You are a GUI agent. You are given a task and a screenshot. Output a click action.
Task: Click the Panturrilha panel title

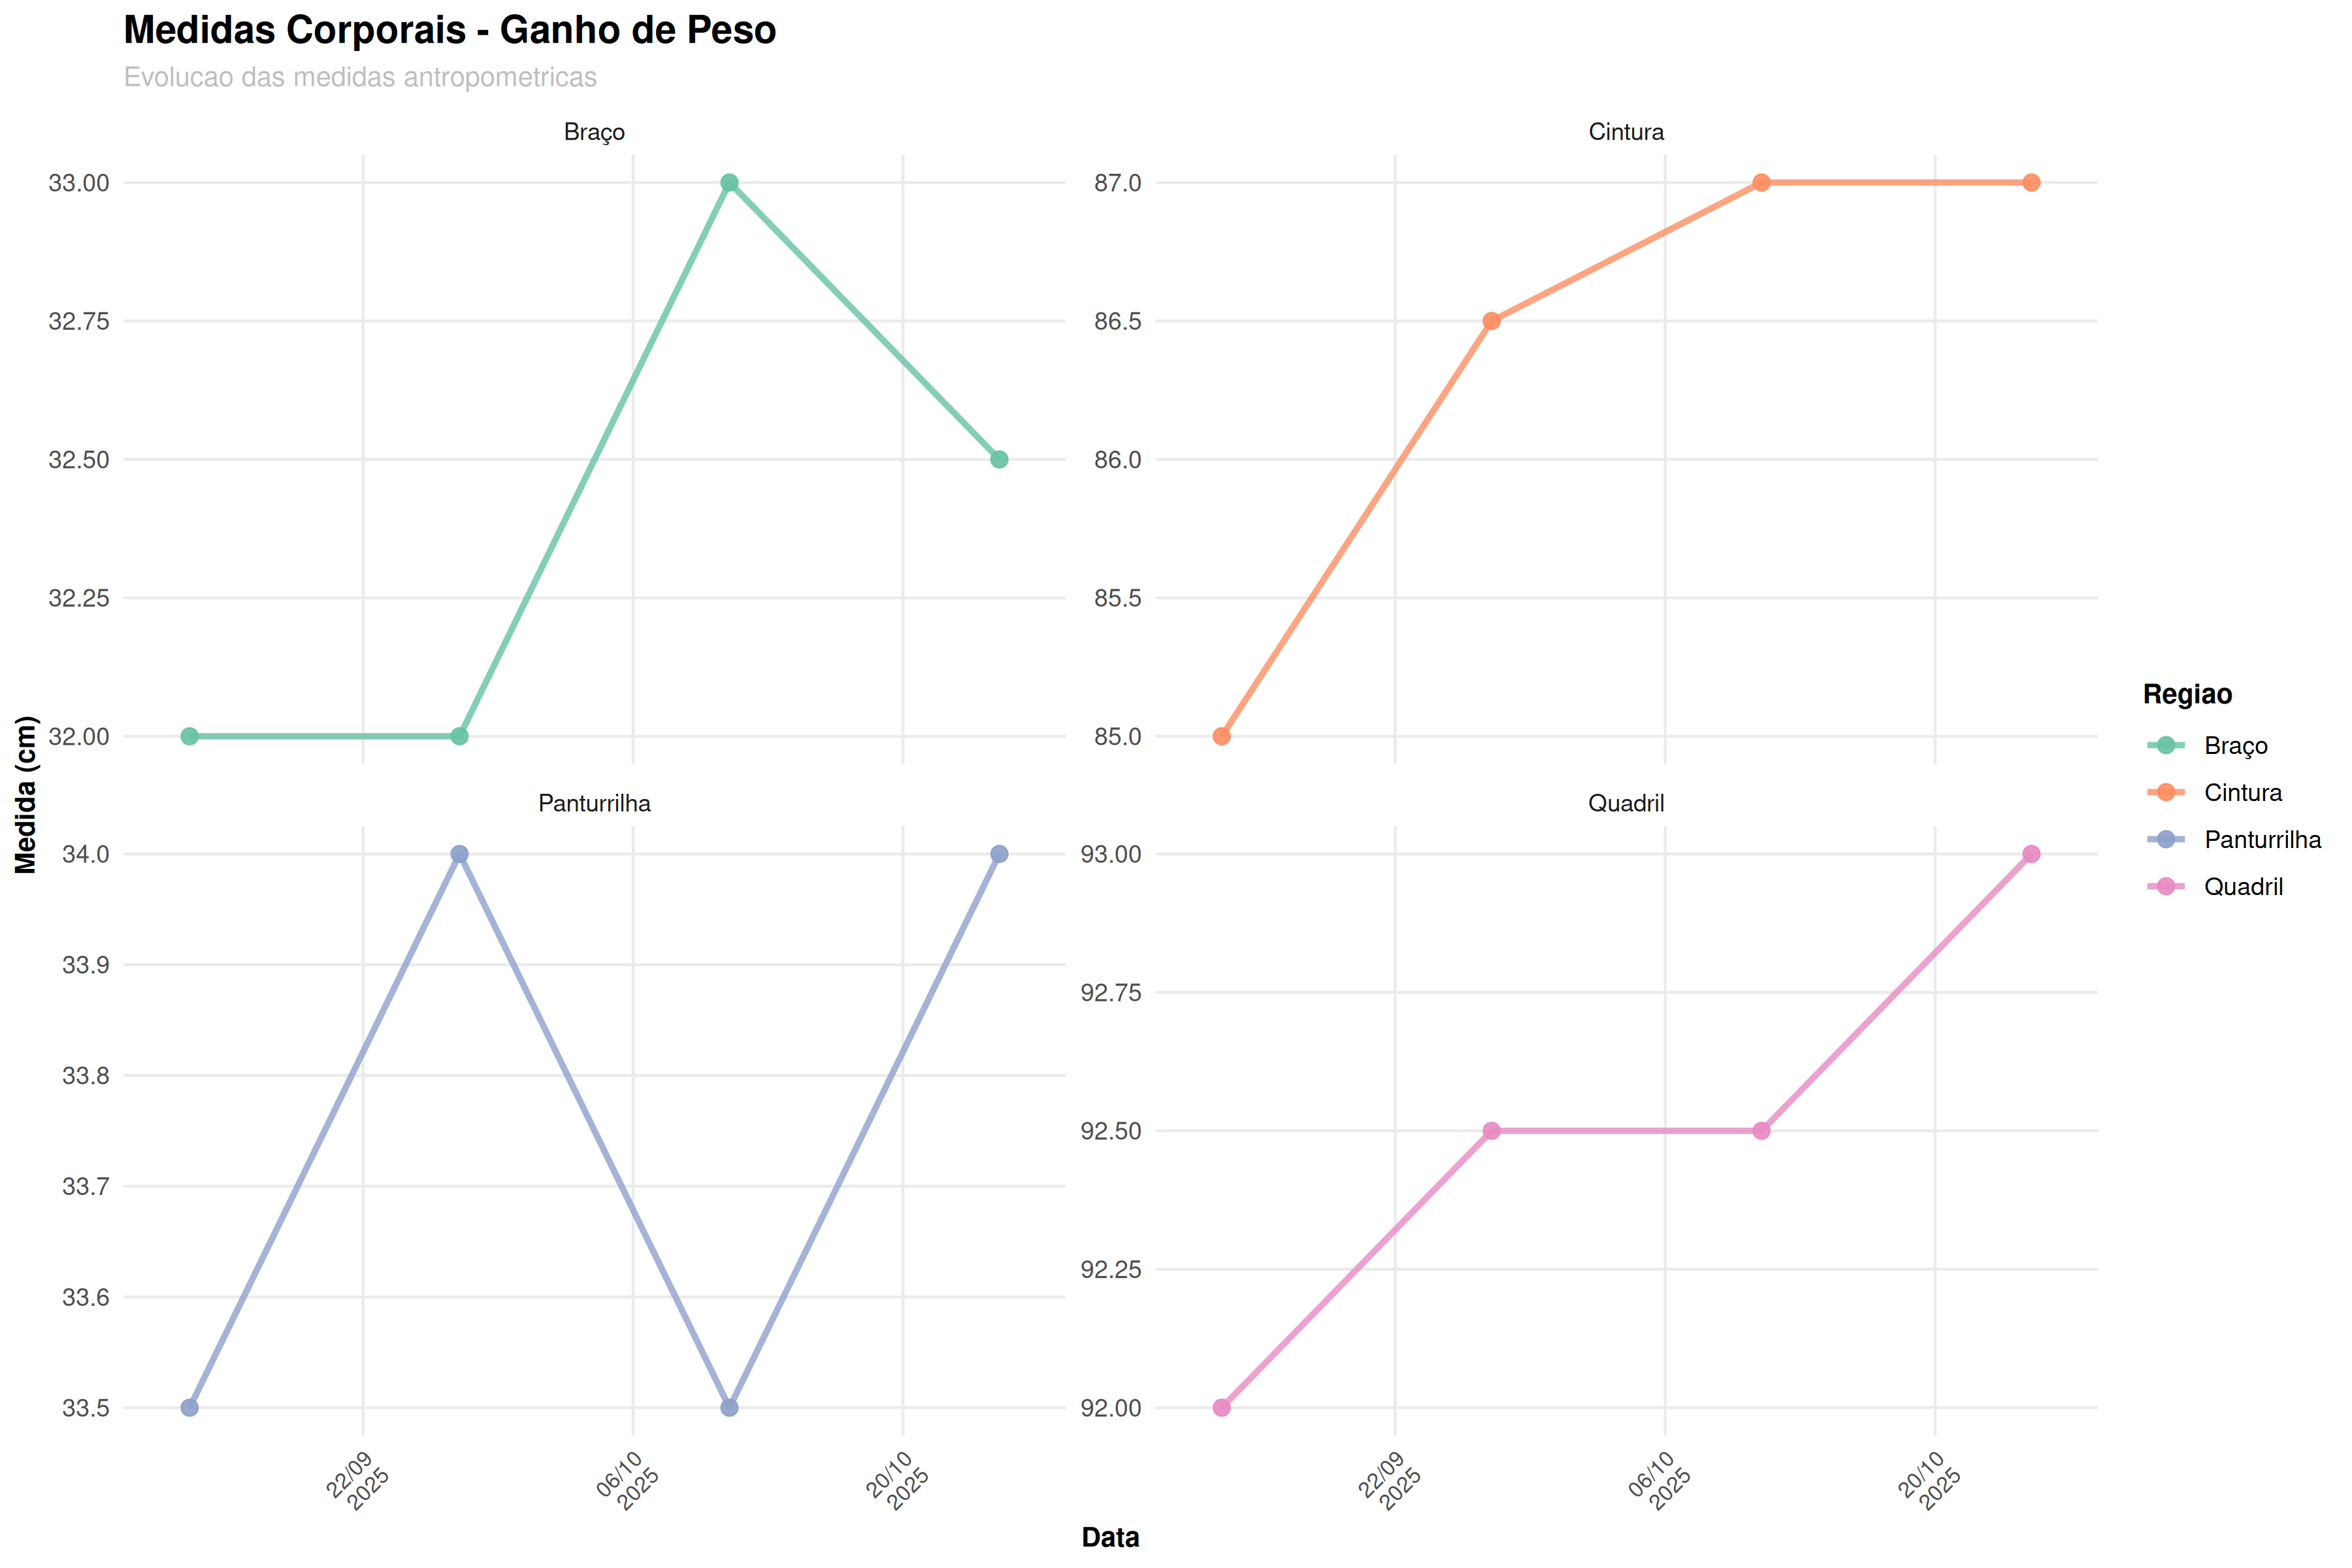(594, 804)
